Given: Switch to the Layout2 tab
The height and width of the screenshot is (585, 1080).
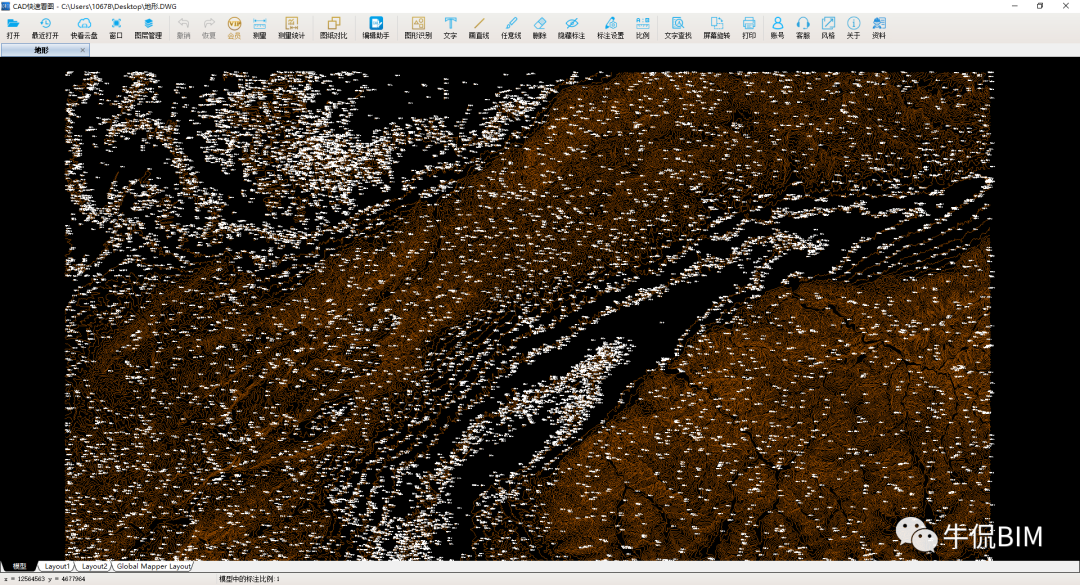Looking at the screenshot, I should 94,566.
